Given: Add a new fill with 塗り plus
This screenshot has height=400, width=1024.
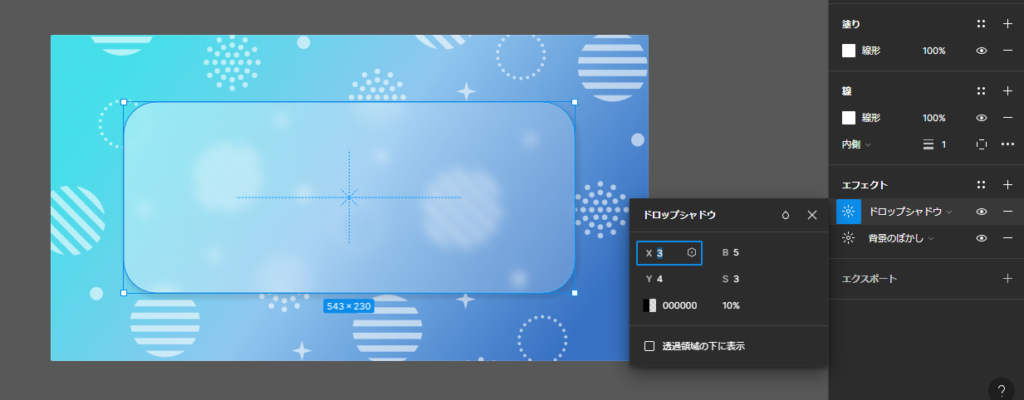Looking at the screenshot, I should pos(1008,24).
